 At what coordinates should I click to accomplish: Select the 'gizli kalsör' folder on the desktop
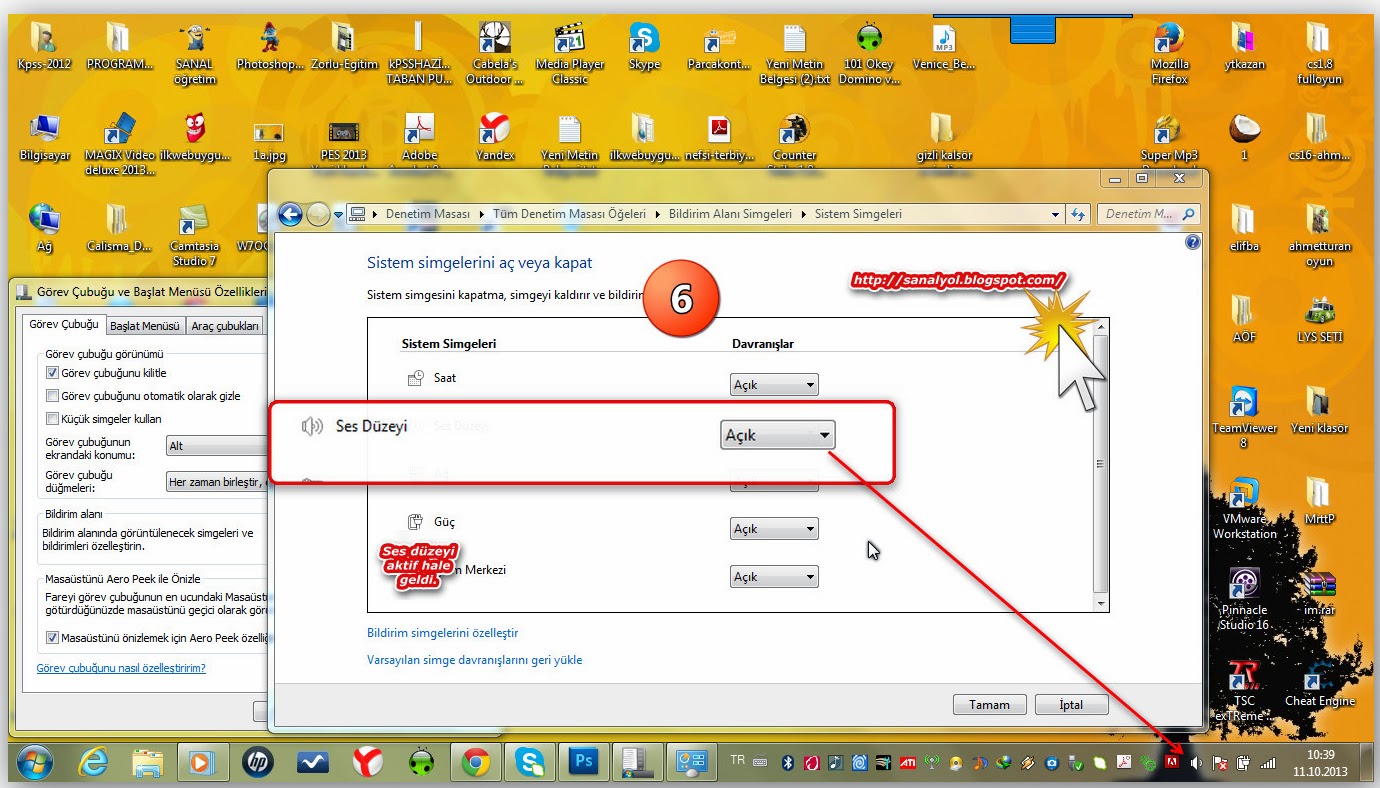[x=943, y=138]
